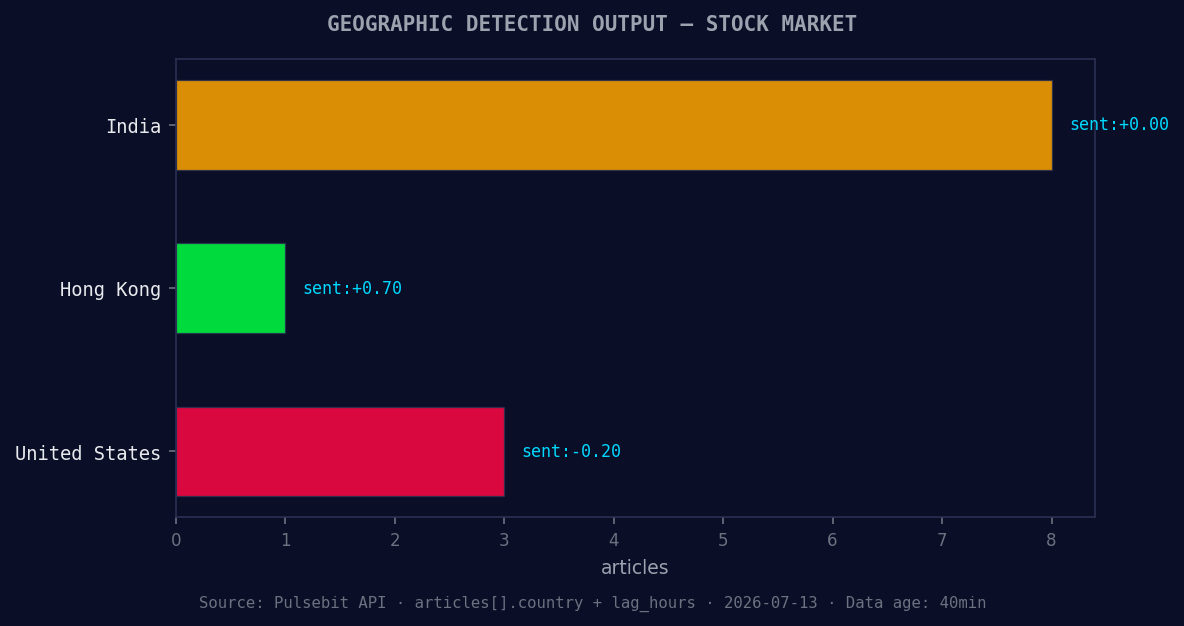Click the sent:+0.00 annotation
This screenshot has height=626, width=1184.
tap(1119, 125)
